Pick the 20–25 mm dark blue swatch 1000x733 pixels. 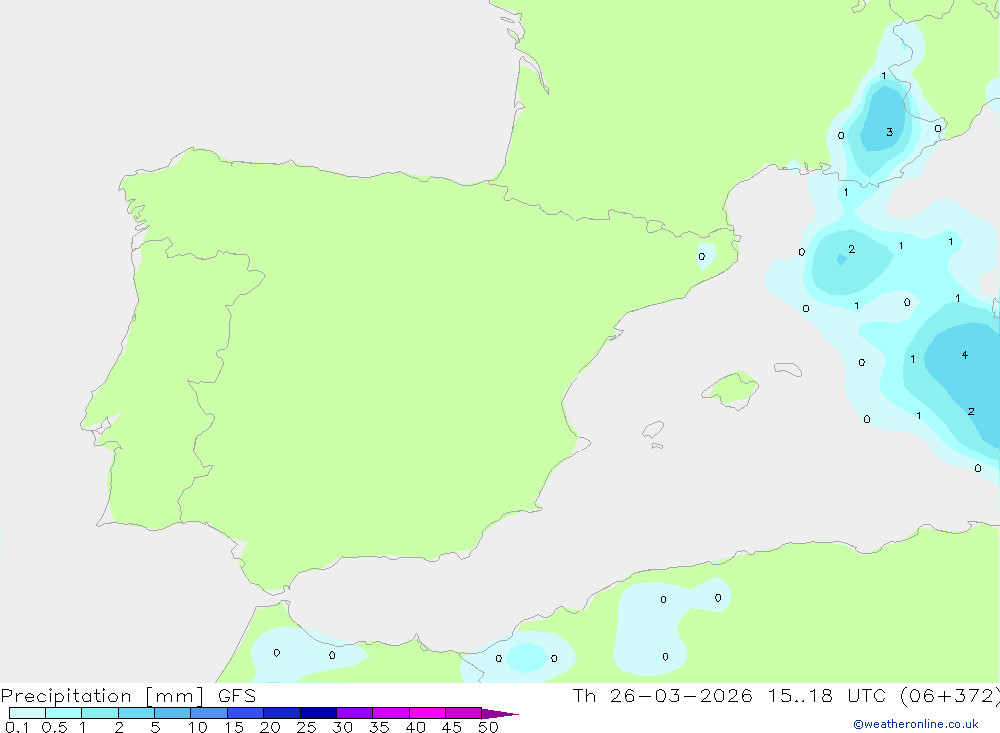281,713
